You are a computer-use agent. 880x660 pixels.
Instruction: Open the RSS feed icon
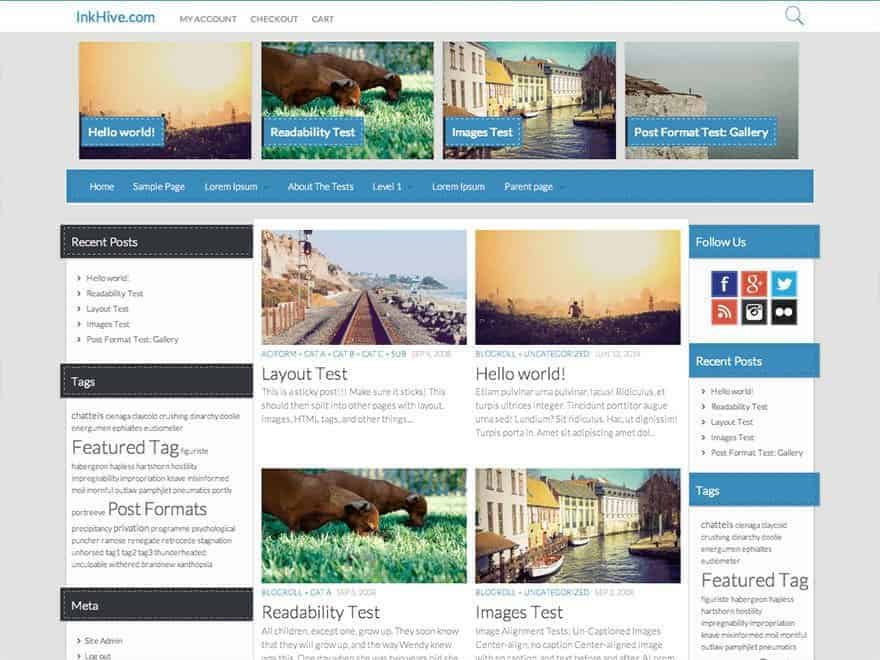(x=724, y=312)
